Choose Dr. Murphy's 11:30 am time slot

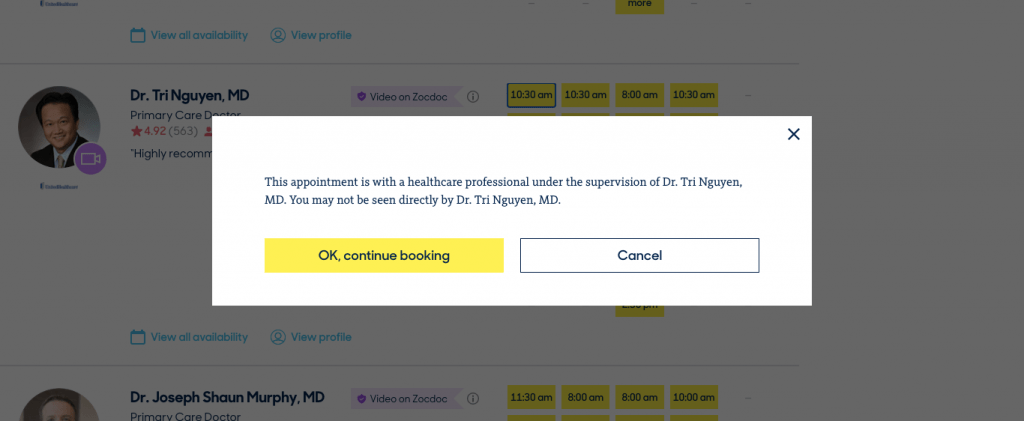point(532,397)
